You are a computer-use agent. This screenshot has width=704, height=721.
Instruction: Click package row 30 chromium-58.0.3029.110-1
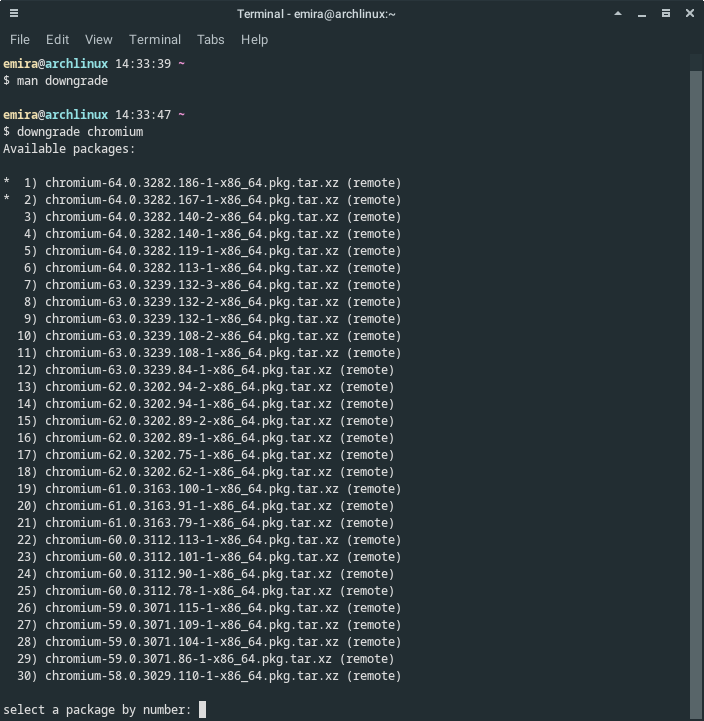(209, 676)
